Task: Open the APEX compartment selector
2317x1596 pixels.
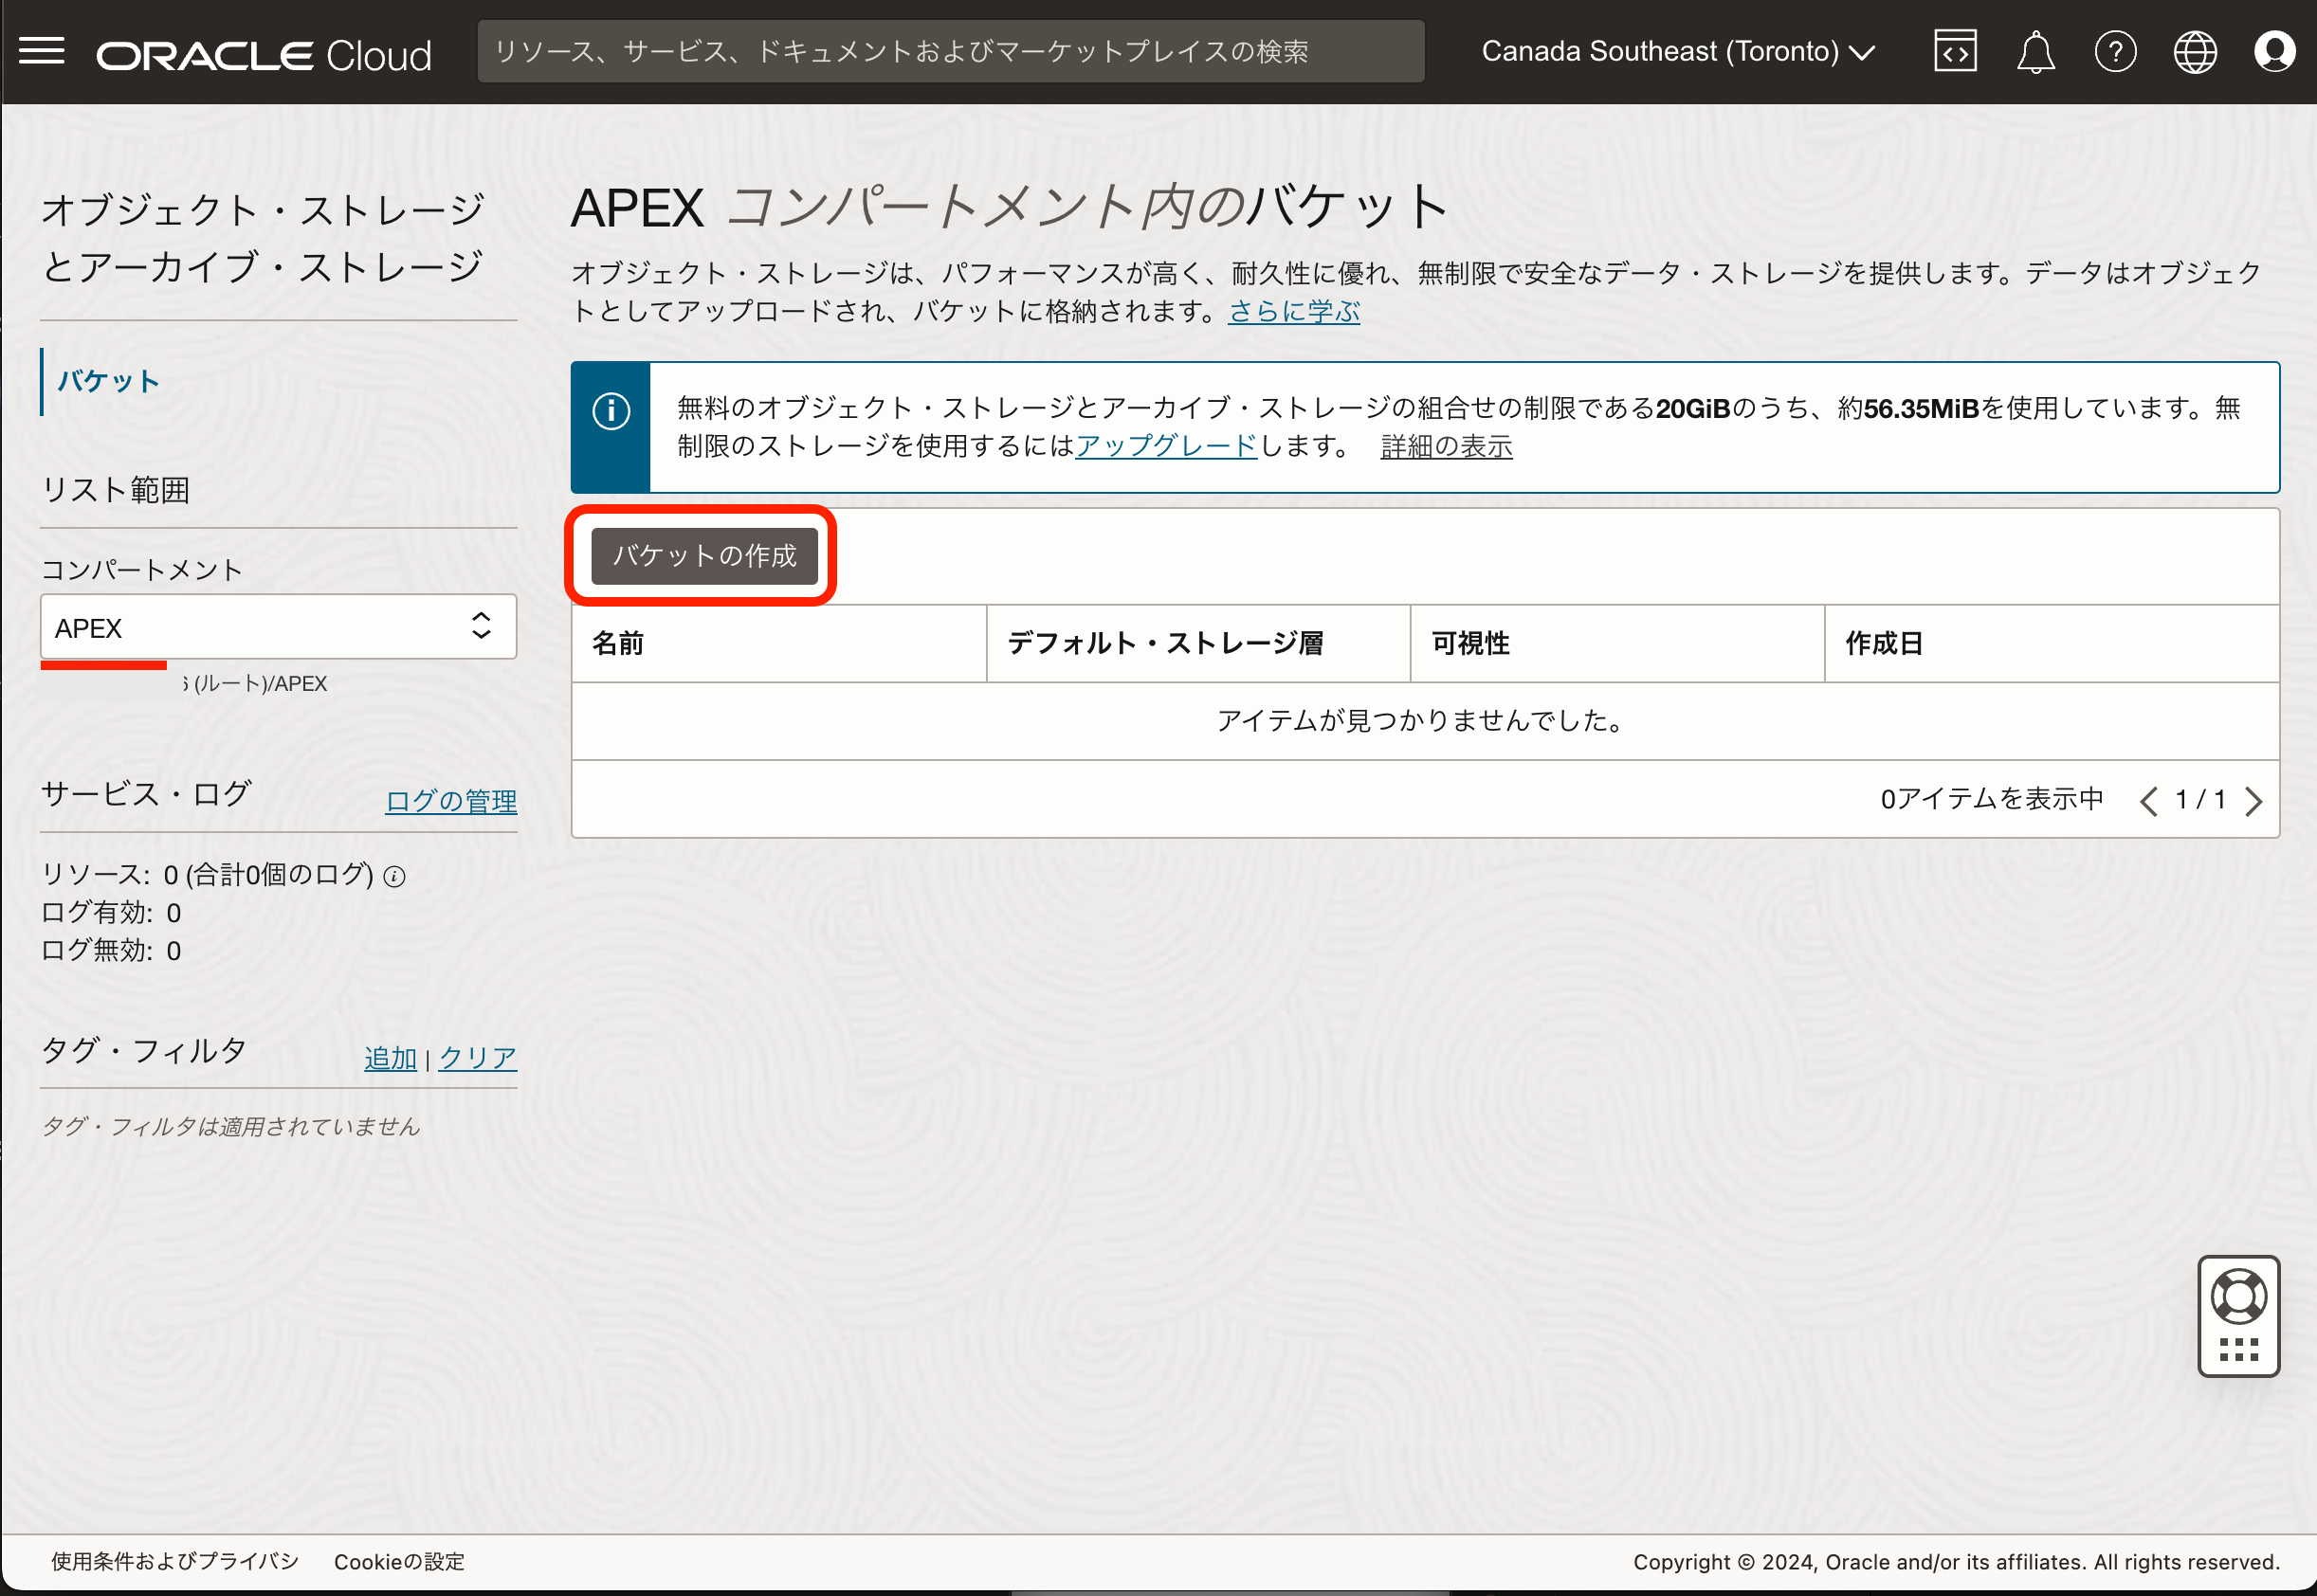Action: [x=278, y=627]
